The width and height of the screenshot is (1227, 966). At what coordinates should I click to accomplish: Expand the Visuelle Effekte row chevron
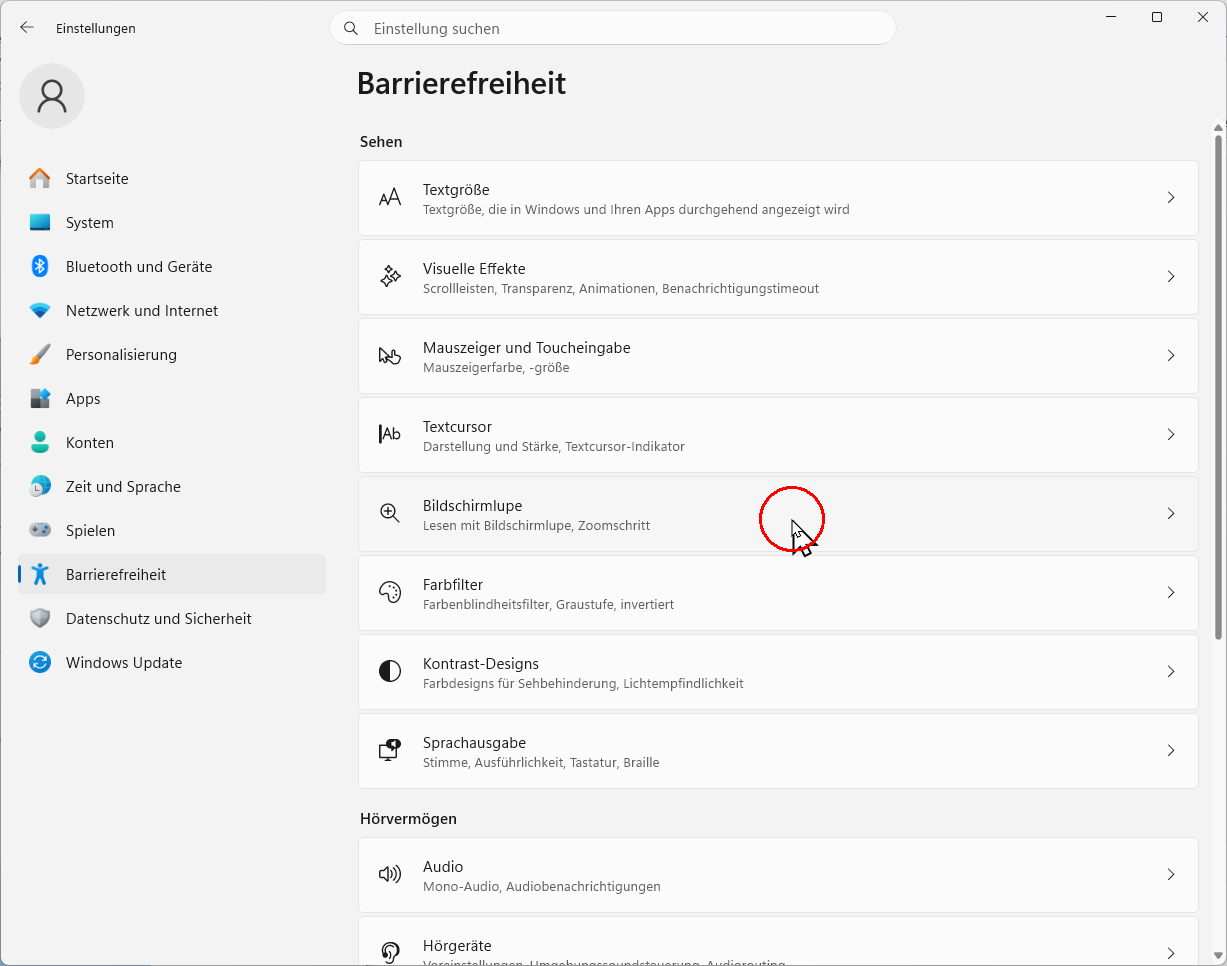click(1171, 277)
